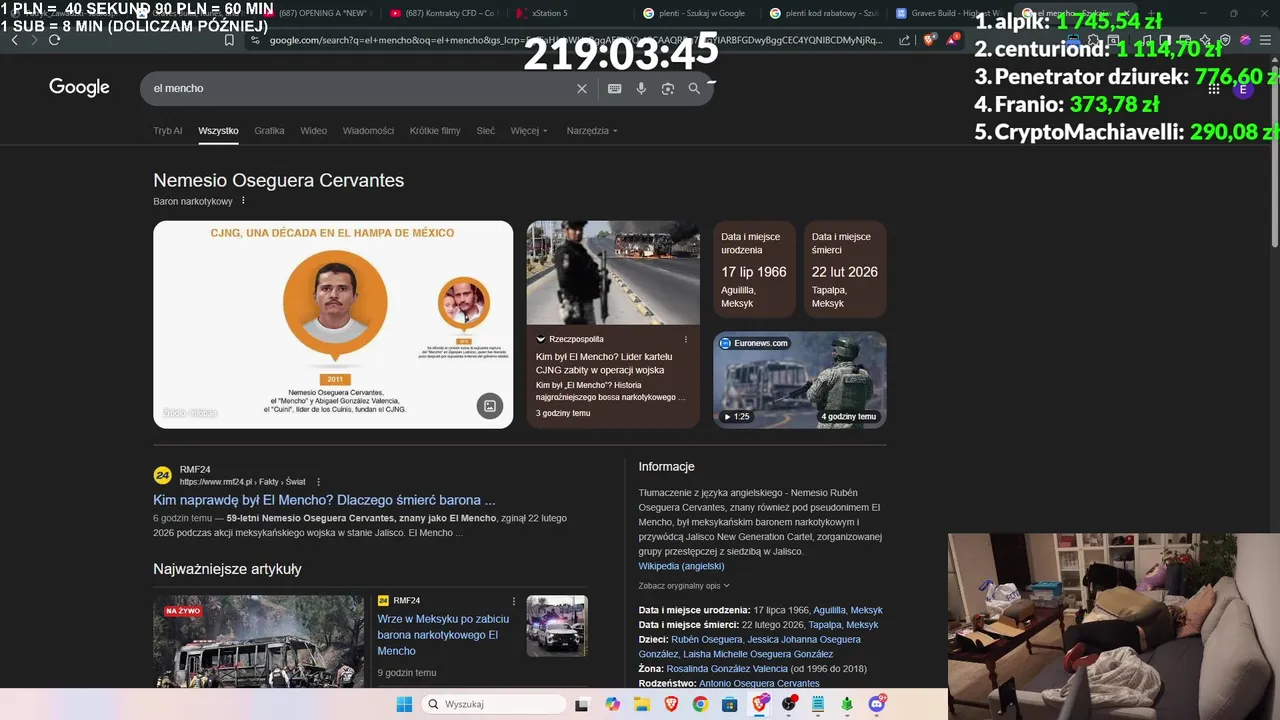Open more options beside Baron narkotykowy
1280x720 pixels.
[243, 201]
